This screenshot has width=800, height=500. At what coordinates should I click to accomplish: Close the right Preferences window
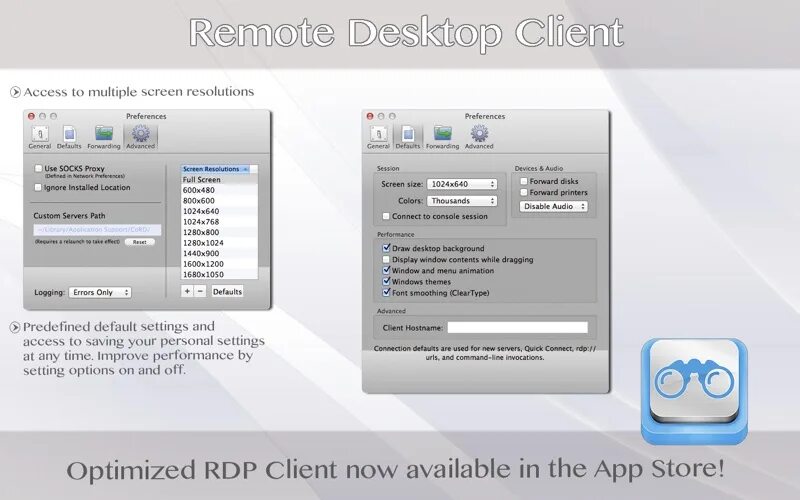coord(370,116)
